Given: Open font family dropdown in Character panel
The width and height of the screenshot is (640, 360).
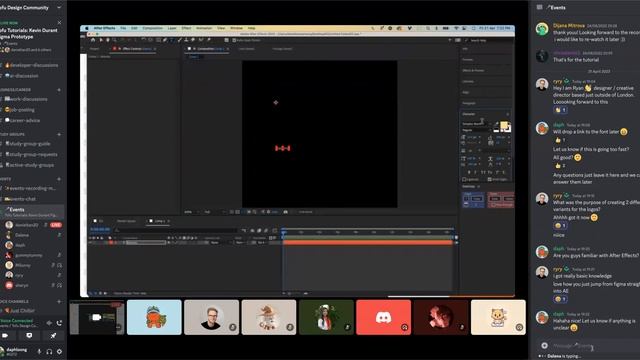Looking at the screenshot, I should 476,124.
